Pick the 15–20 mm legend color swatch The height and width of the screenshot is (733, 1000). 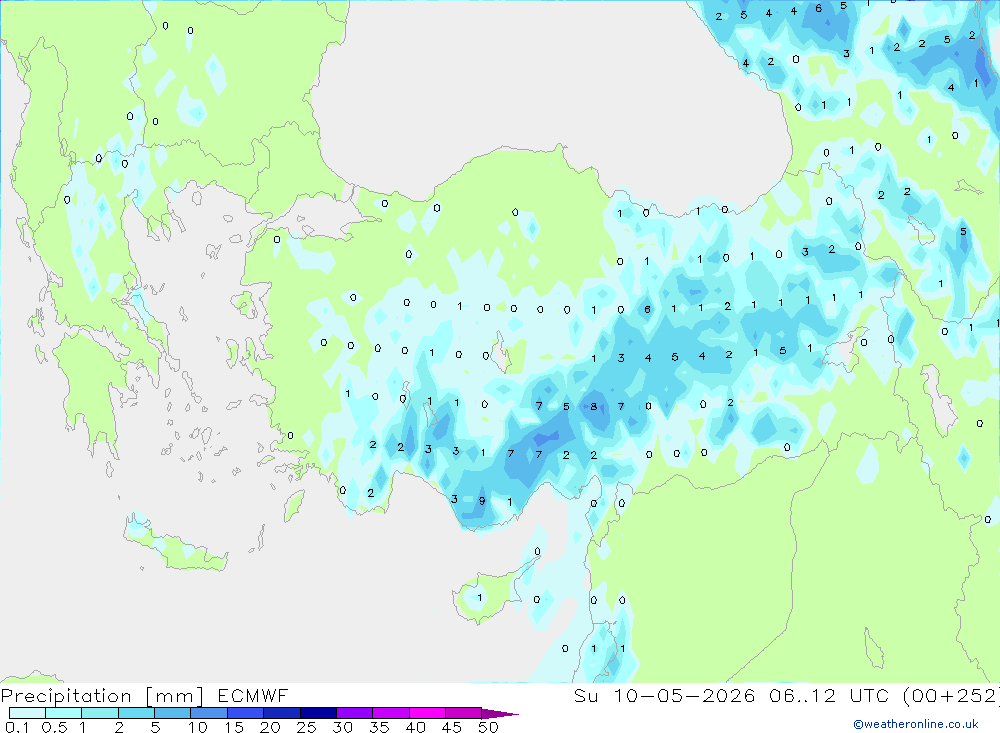click(245, 713)
